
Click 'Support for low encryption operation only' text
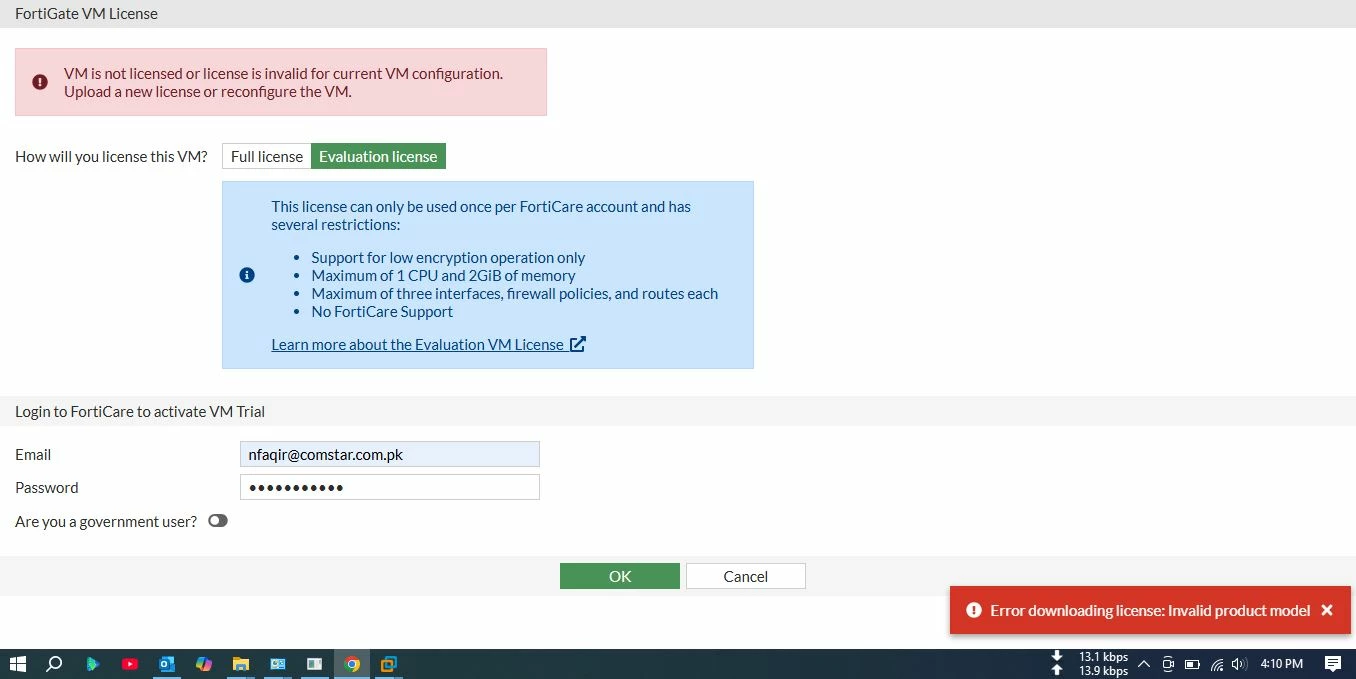[x=448, y=257]
